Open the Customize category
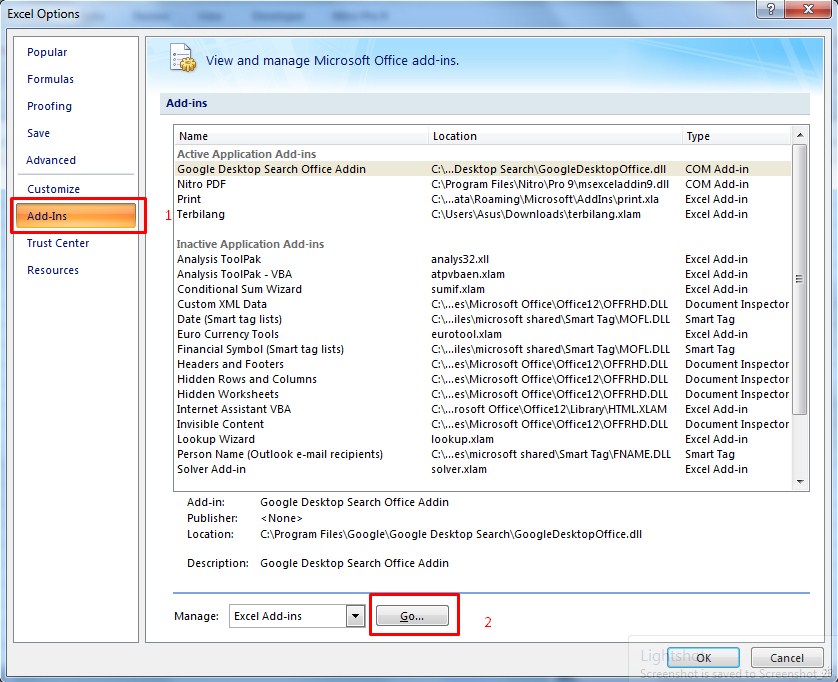This screenshot has height=682, width=838. 53,189
